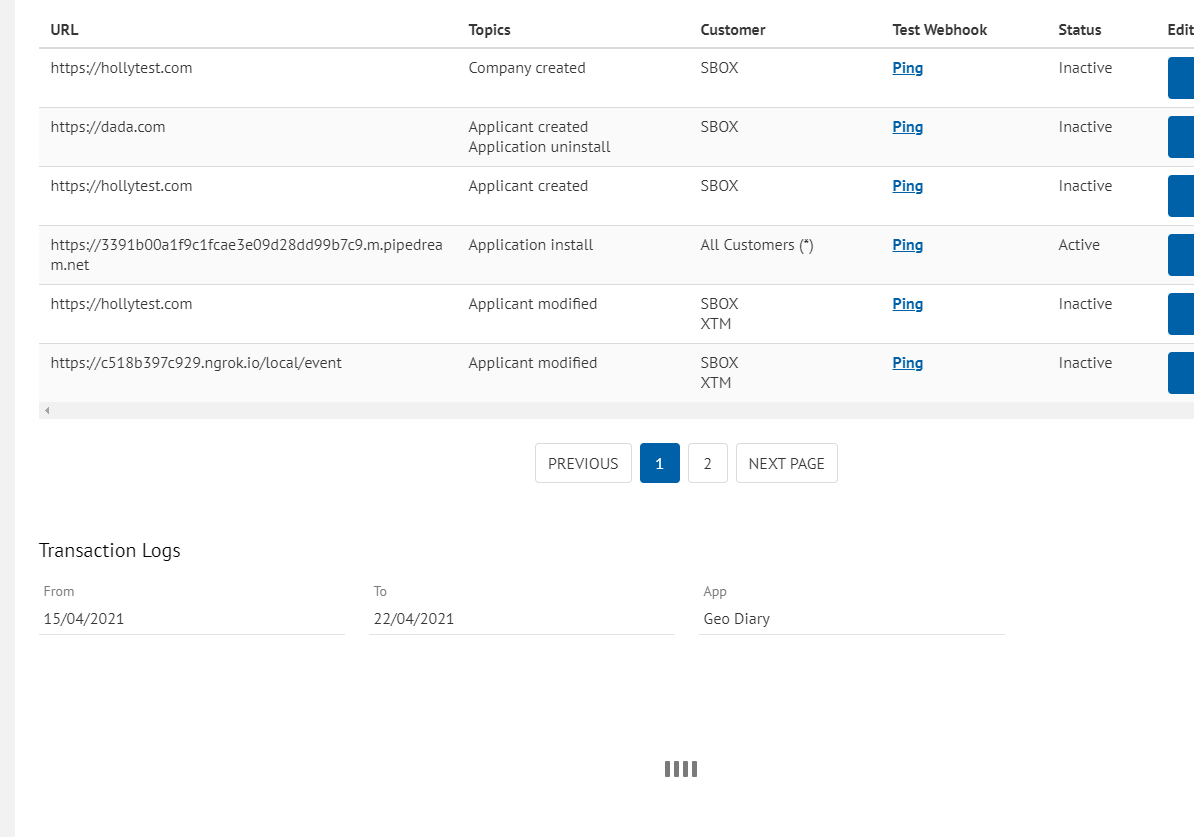Open the App dropdown showing Geo Diary
Viewport: 1194px width, 837px height.
pyautogui.click(x=852, y=618)
